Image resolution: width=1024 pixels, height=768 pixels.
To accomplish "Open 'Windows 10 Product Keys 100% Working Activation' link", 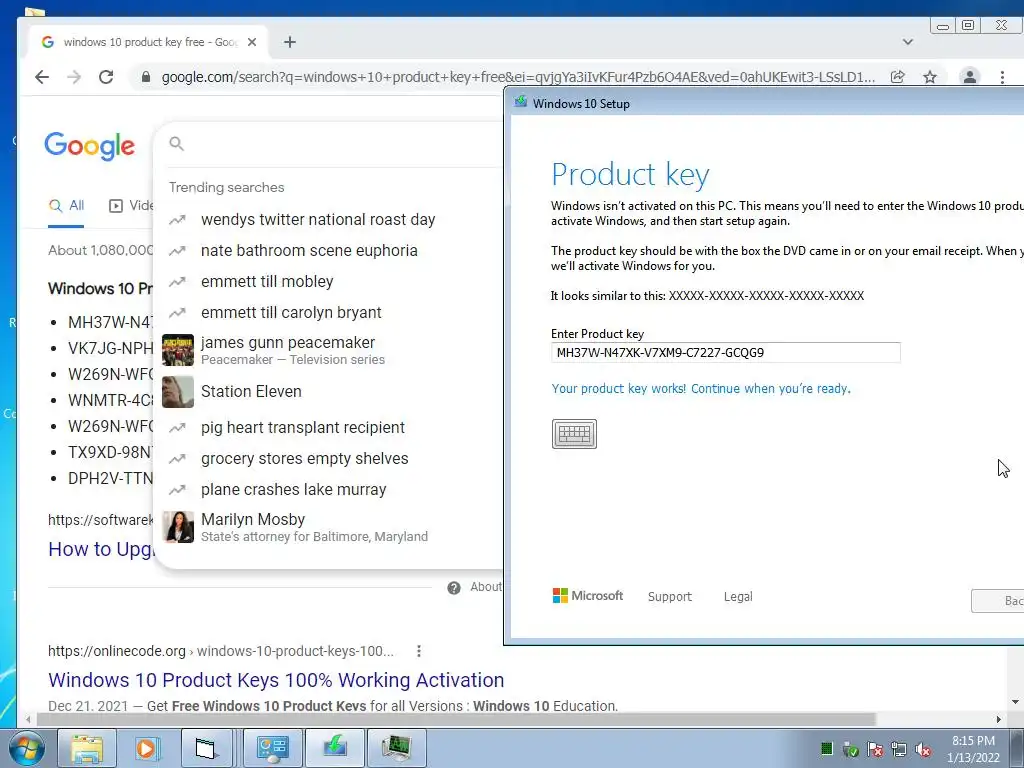I will pos(276,680).
